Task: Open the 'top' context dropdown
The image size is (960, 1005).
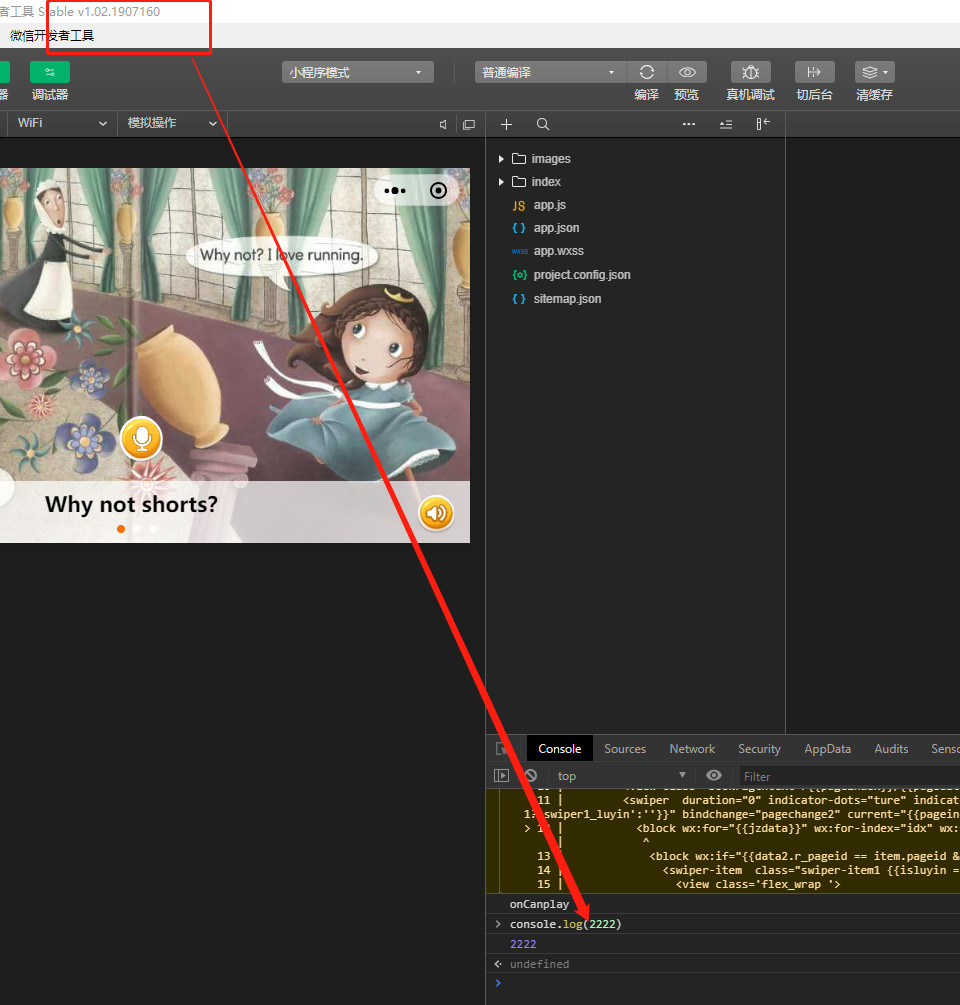Action: tap(620, 776)
